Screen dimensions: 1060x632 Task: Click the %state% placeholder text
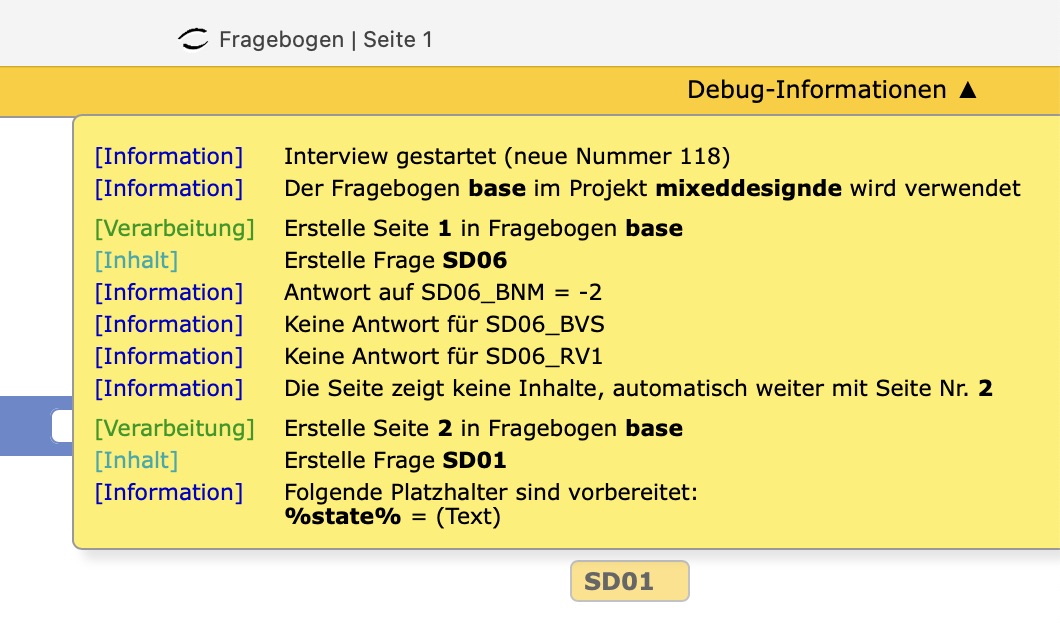pyautogui.click(x=343, y=516)
